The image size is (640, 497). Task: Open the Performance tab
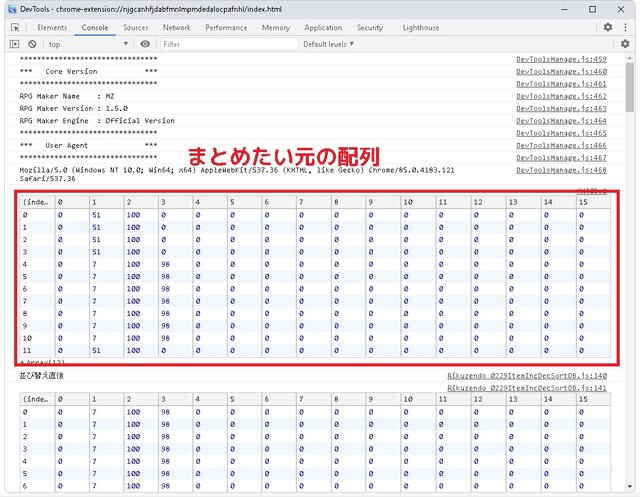pos(226,28)
